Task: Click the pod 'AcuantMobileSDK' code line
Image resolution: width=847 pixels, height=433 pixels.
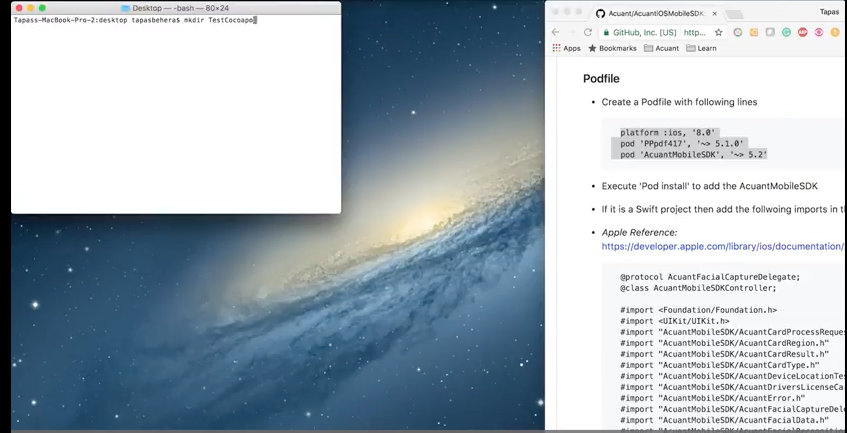Action: (x=694, y=154)
